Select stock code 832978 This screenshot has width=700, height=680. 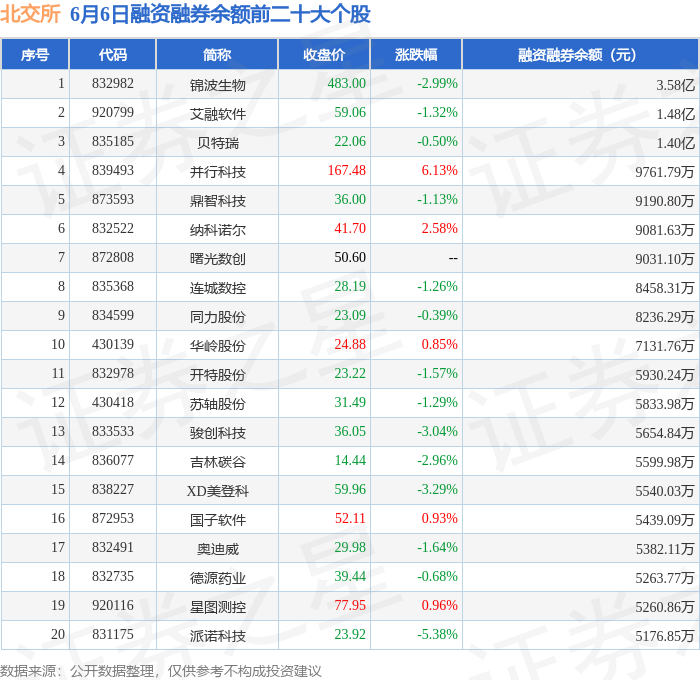click(x=112, y=374)
